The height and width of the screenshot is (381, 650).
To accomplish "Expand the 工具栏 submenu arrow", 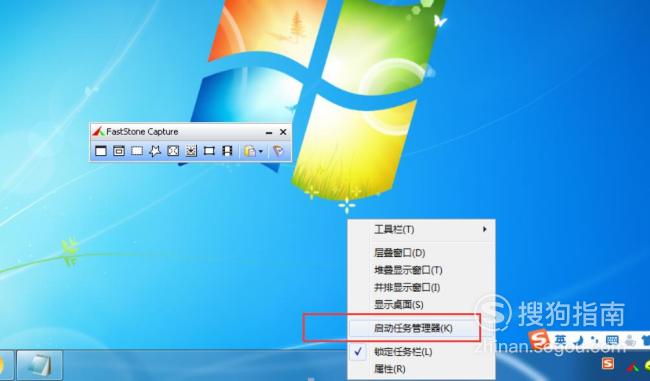I will click(x=484, y=229).
